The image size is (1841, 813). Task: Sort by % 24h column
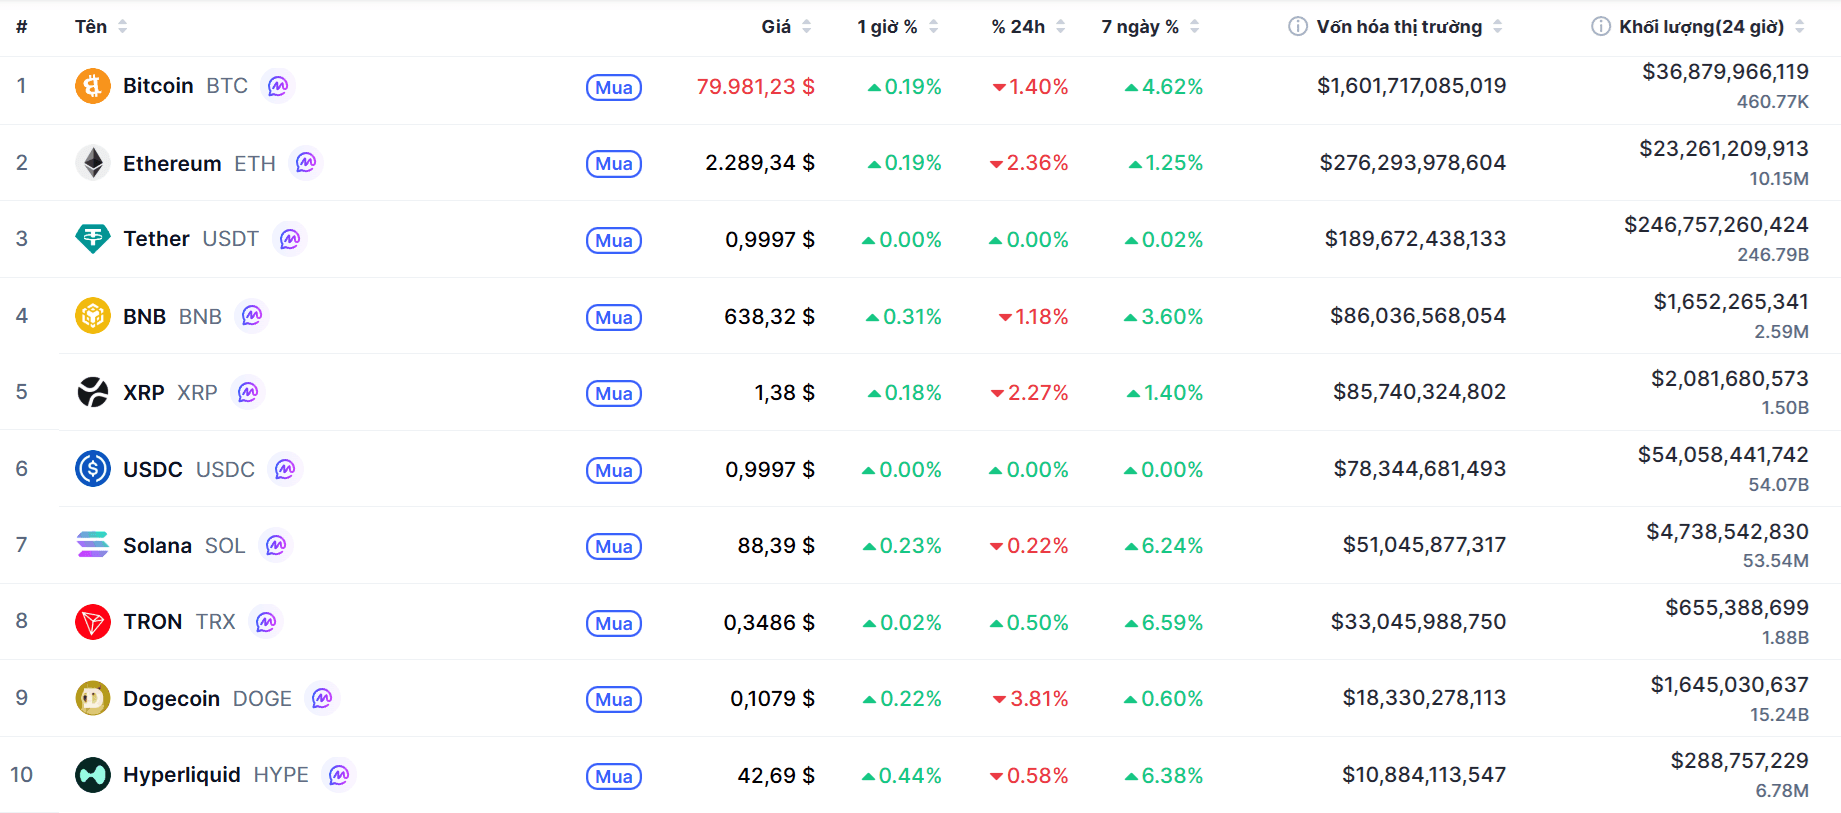pos(1029,27)
